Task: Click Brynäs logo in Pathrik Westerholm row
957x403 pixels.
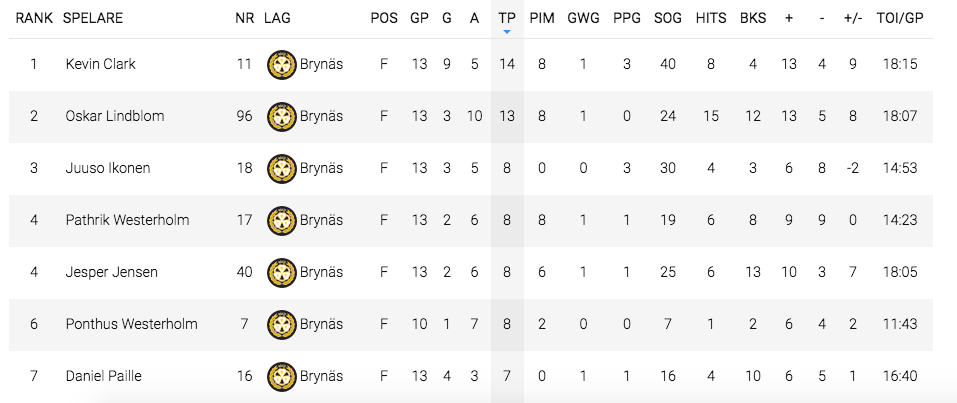Action: pyautogui.click(x=282, y=220)
